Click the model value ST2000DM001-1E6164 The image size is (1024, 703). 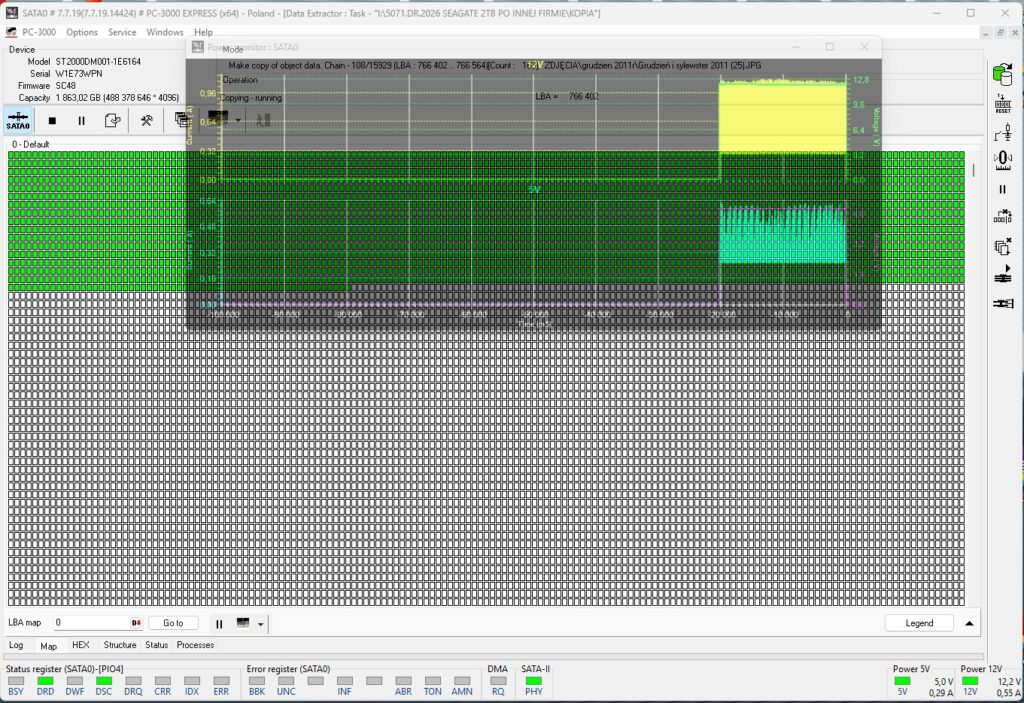(x=98, y=61)
